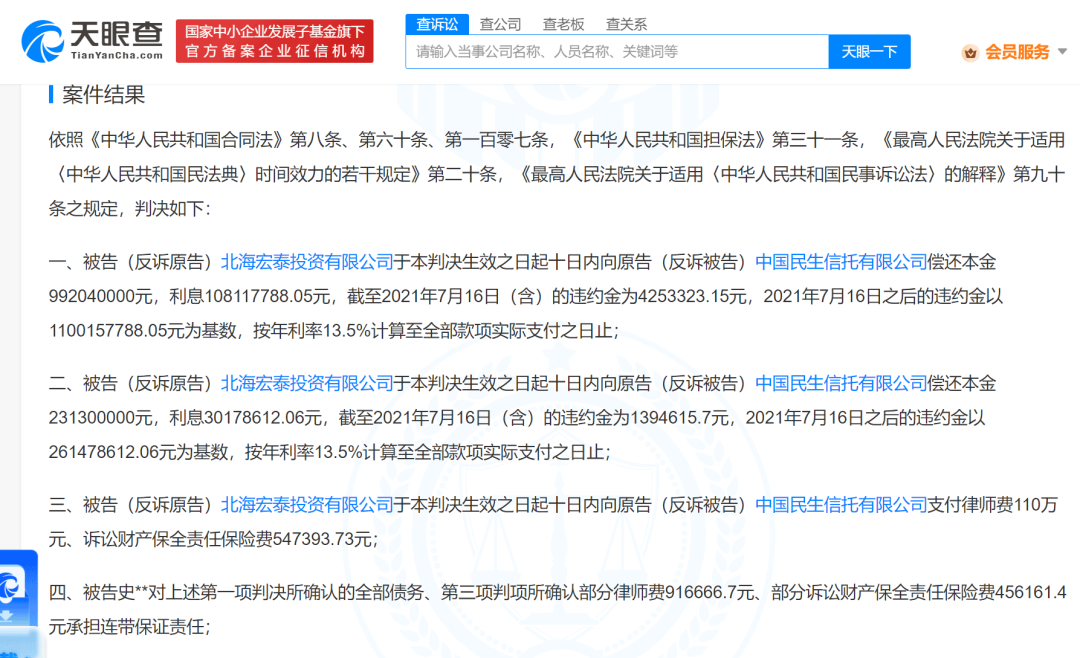
Task: Switch to the 查关系 tab
Action: [626, 24]
